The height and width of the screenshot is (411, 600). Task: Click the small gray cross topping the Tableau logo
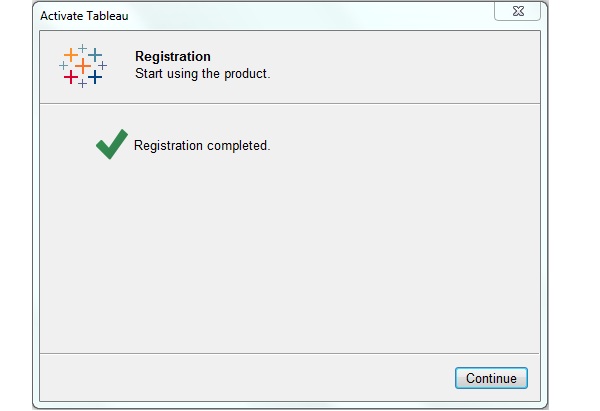coord(82,48)
